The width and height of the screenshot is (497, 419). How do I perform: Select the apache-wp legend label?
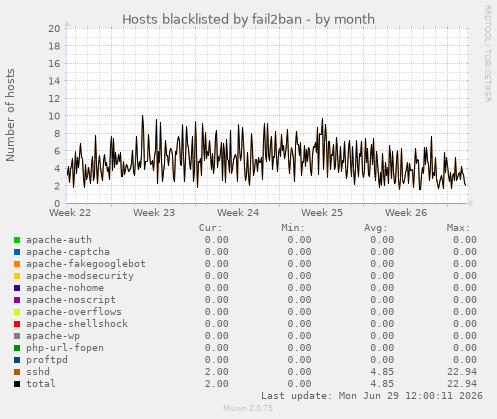tap(53, 336)
